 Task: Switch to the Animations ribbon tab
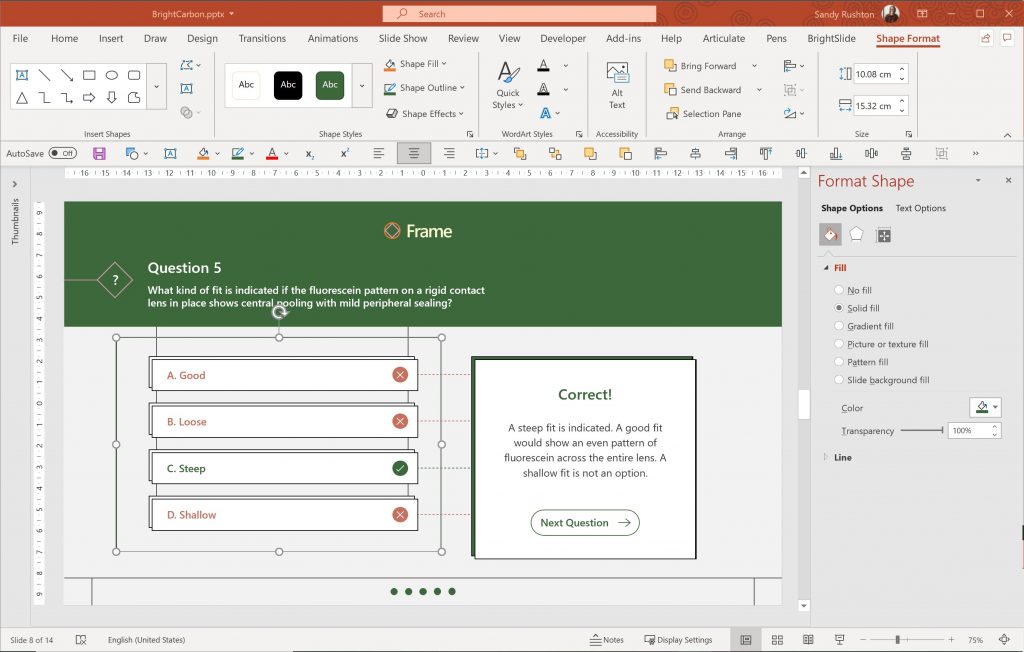(332, 38)
